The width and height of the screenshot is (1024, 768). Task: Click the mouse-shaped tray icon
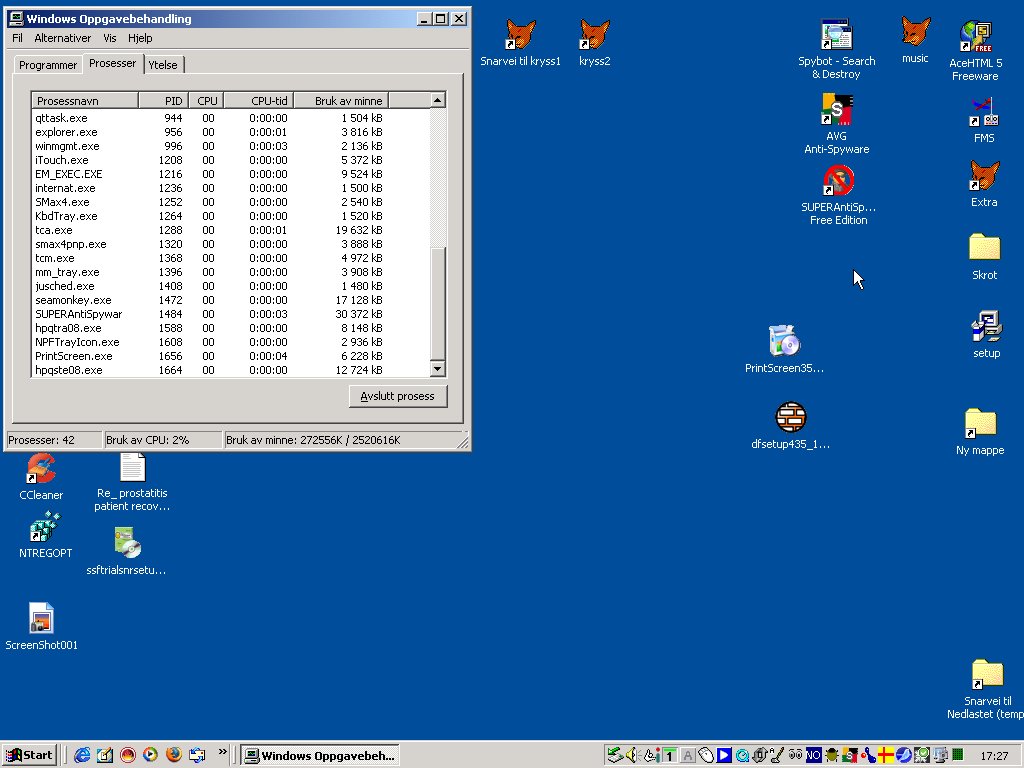(706, 755)
